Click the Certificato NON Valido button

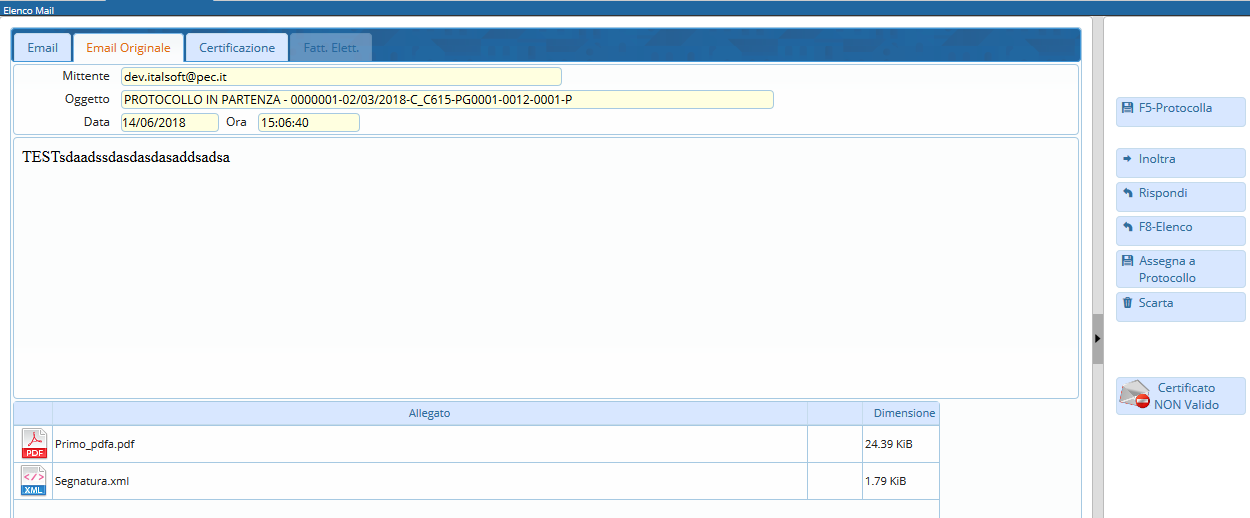pyautogui.click(x=1181, y=396)
